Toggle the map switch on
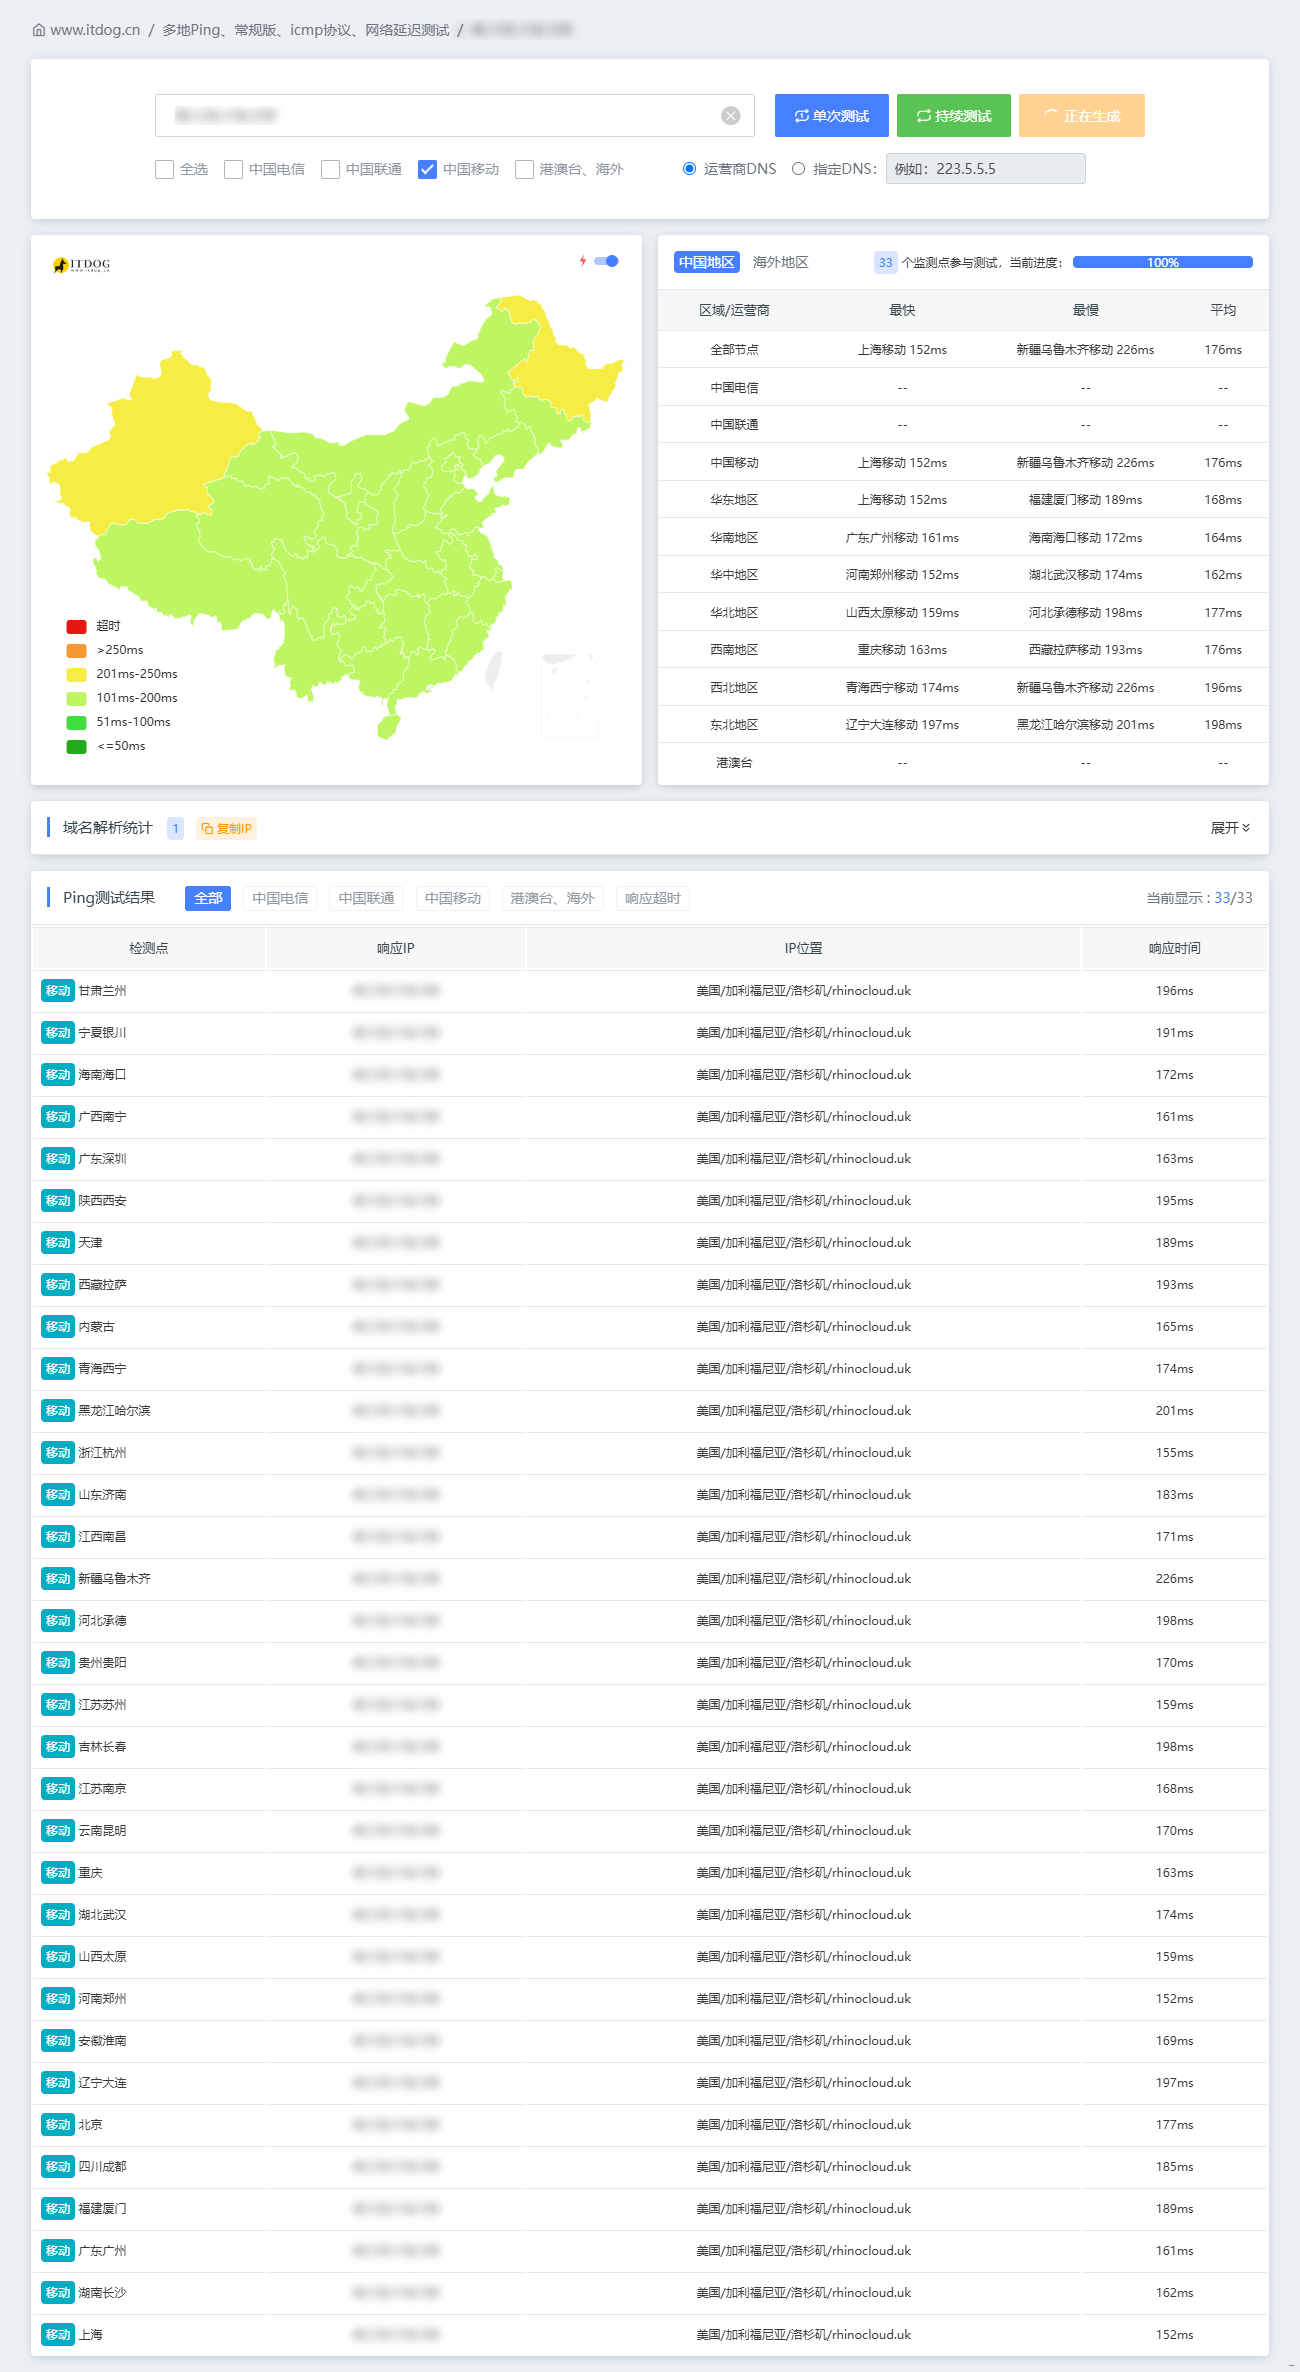Viewport: 1300px width, 2372px height. click(x=607, y=261)
